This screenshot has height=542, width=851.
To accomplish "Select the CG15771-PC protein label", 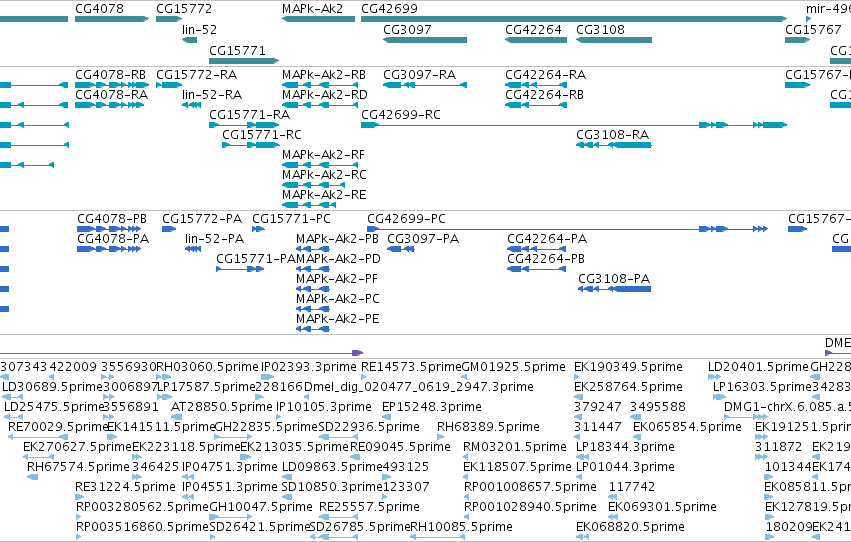I will tap(291, 219).
